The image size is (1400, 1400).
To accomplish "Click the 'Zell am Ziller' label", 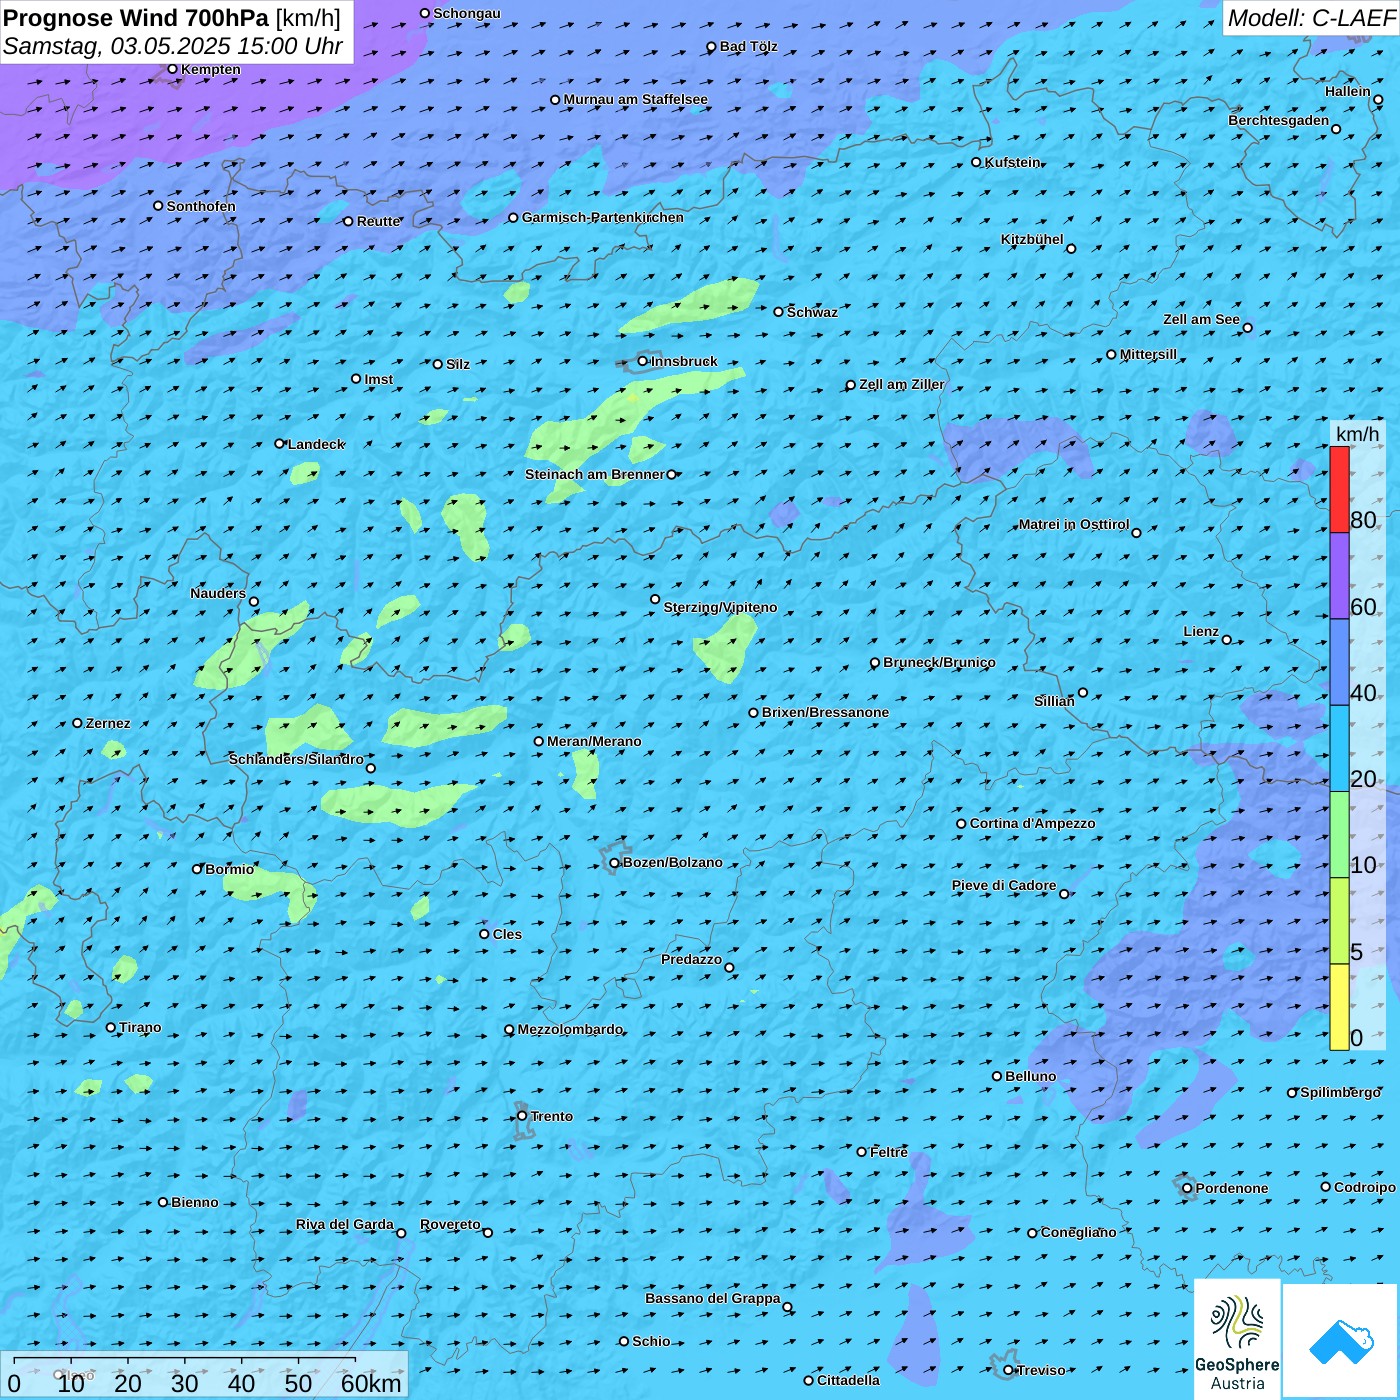I will pyautogui.click(x=902, y=384).
